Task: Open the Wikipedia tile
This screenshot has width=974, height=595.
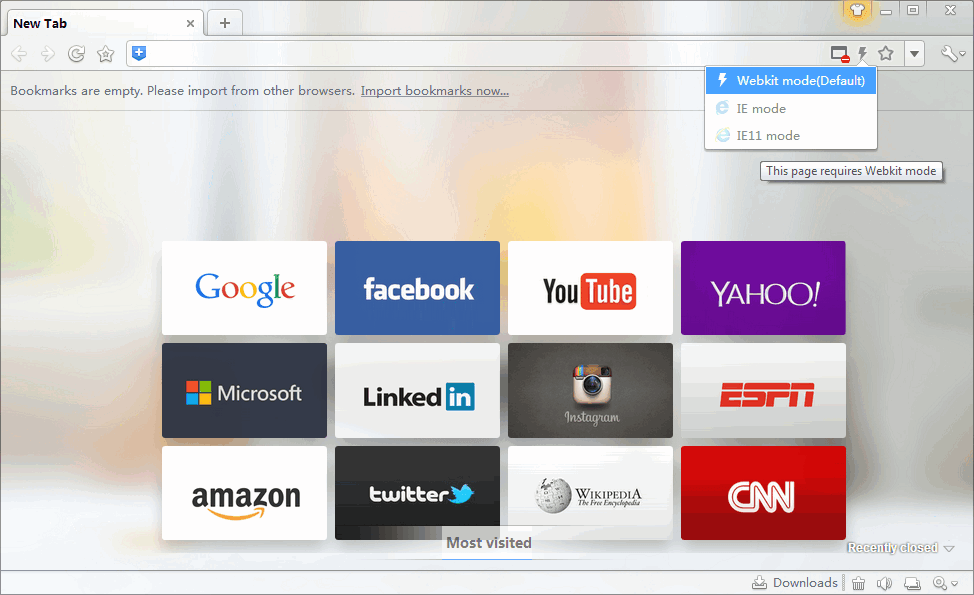Action: [590, 493]
